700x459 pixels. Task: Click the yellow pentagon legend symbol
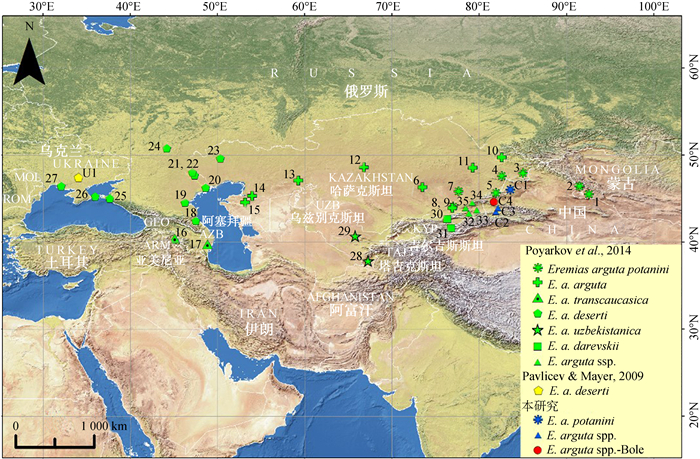538,391
